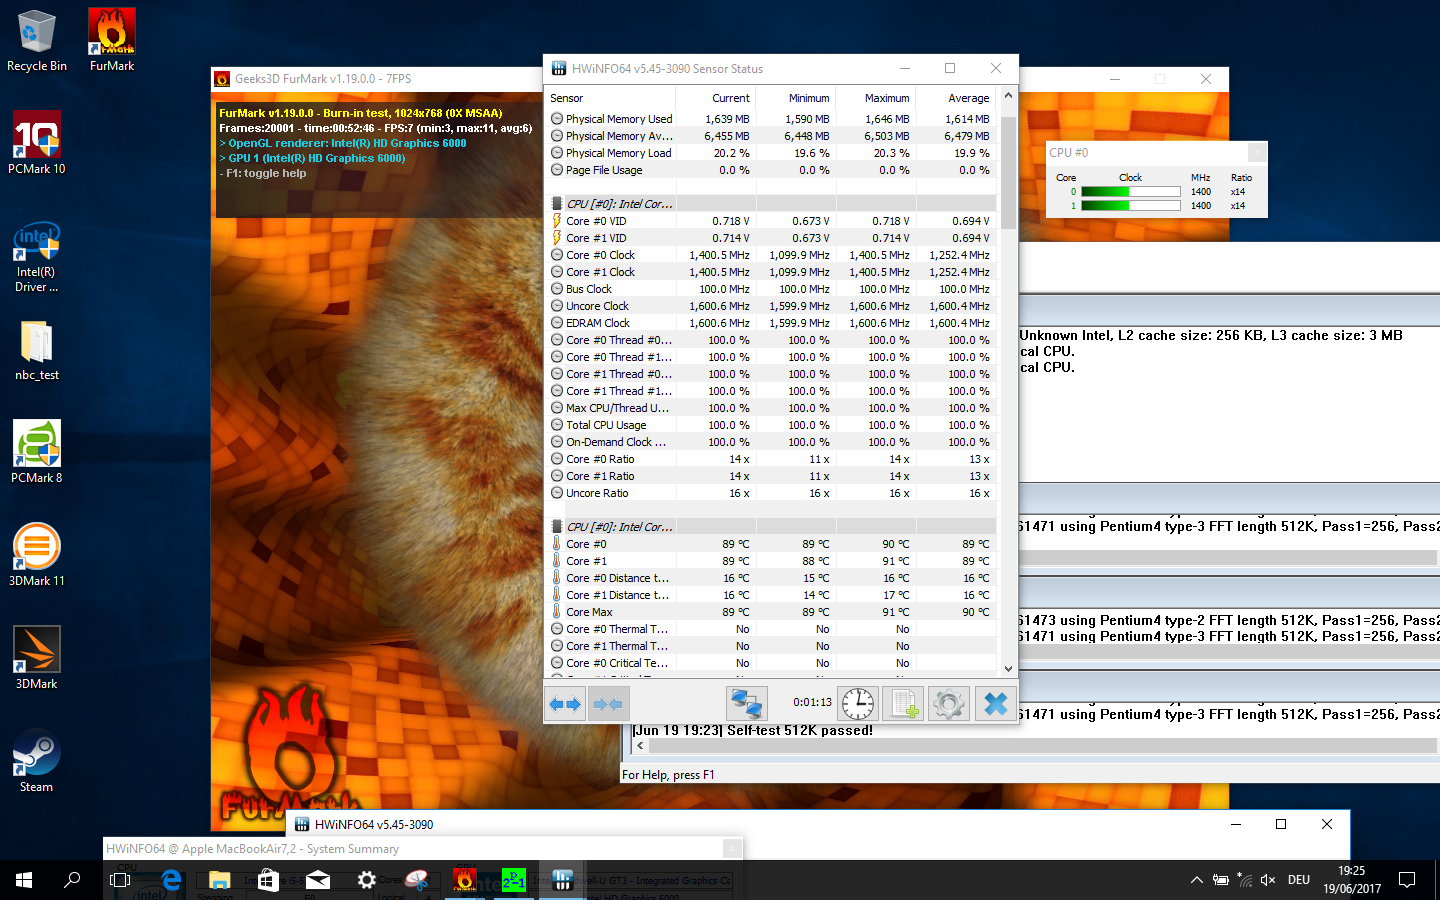Click the sensor list scroll-down arrow
The image size is (1440, 900).
tap(1008, 669)
